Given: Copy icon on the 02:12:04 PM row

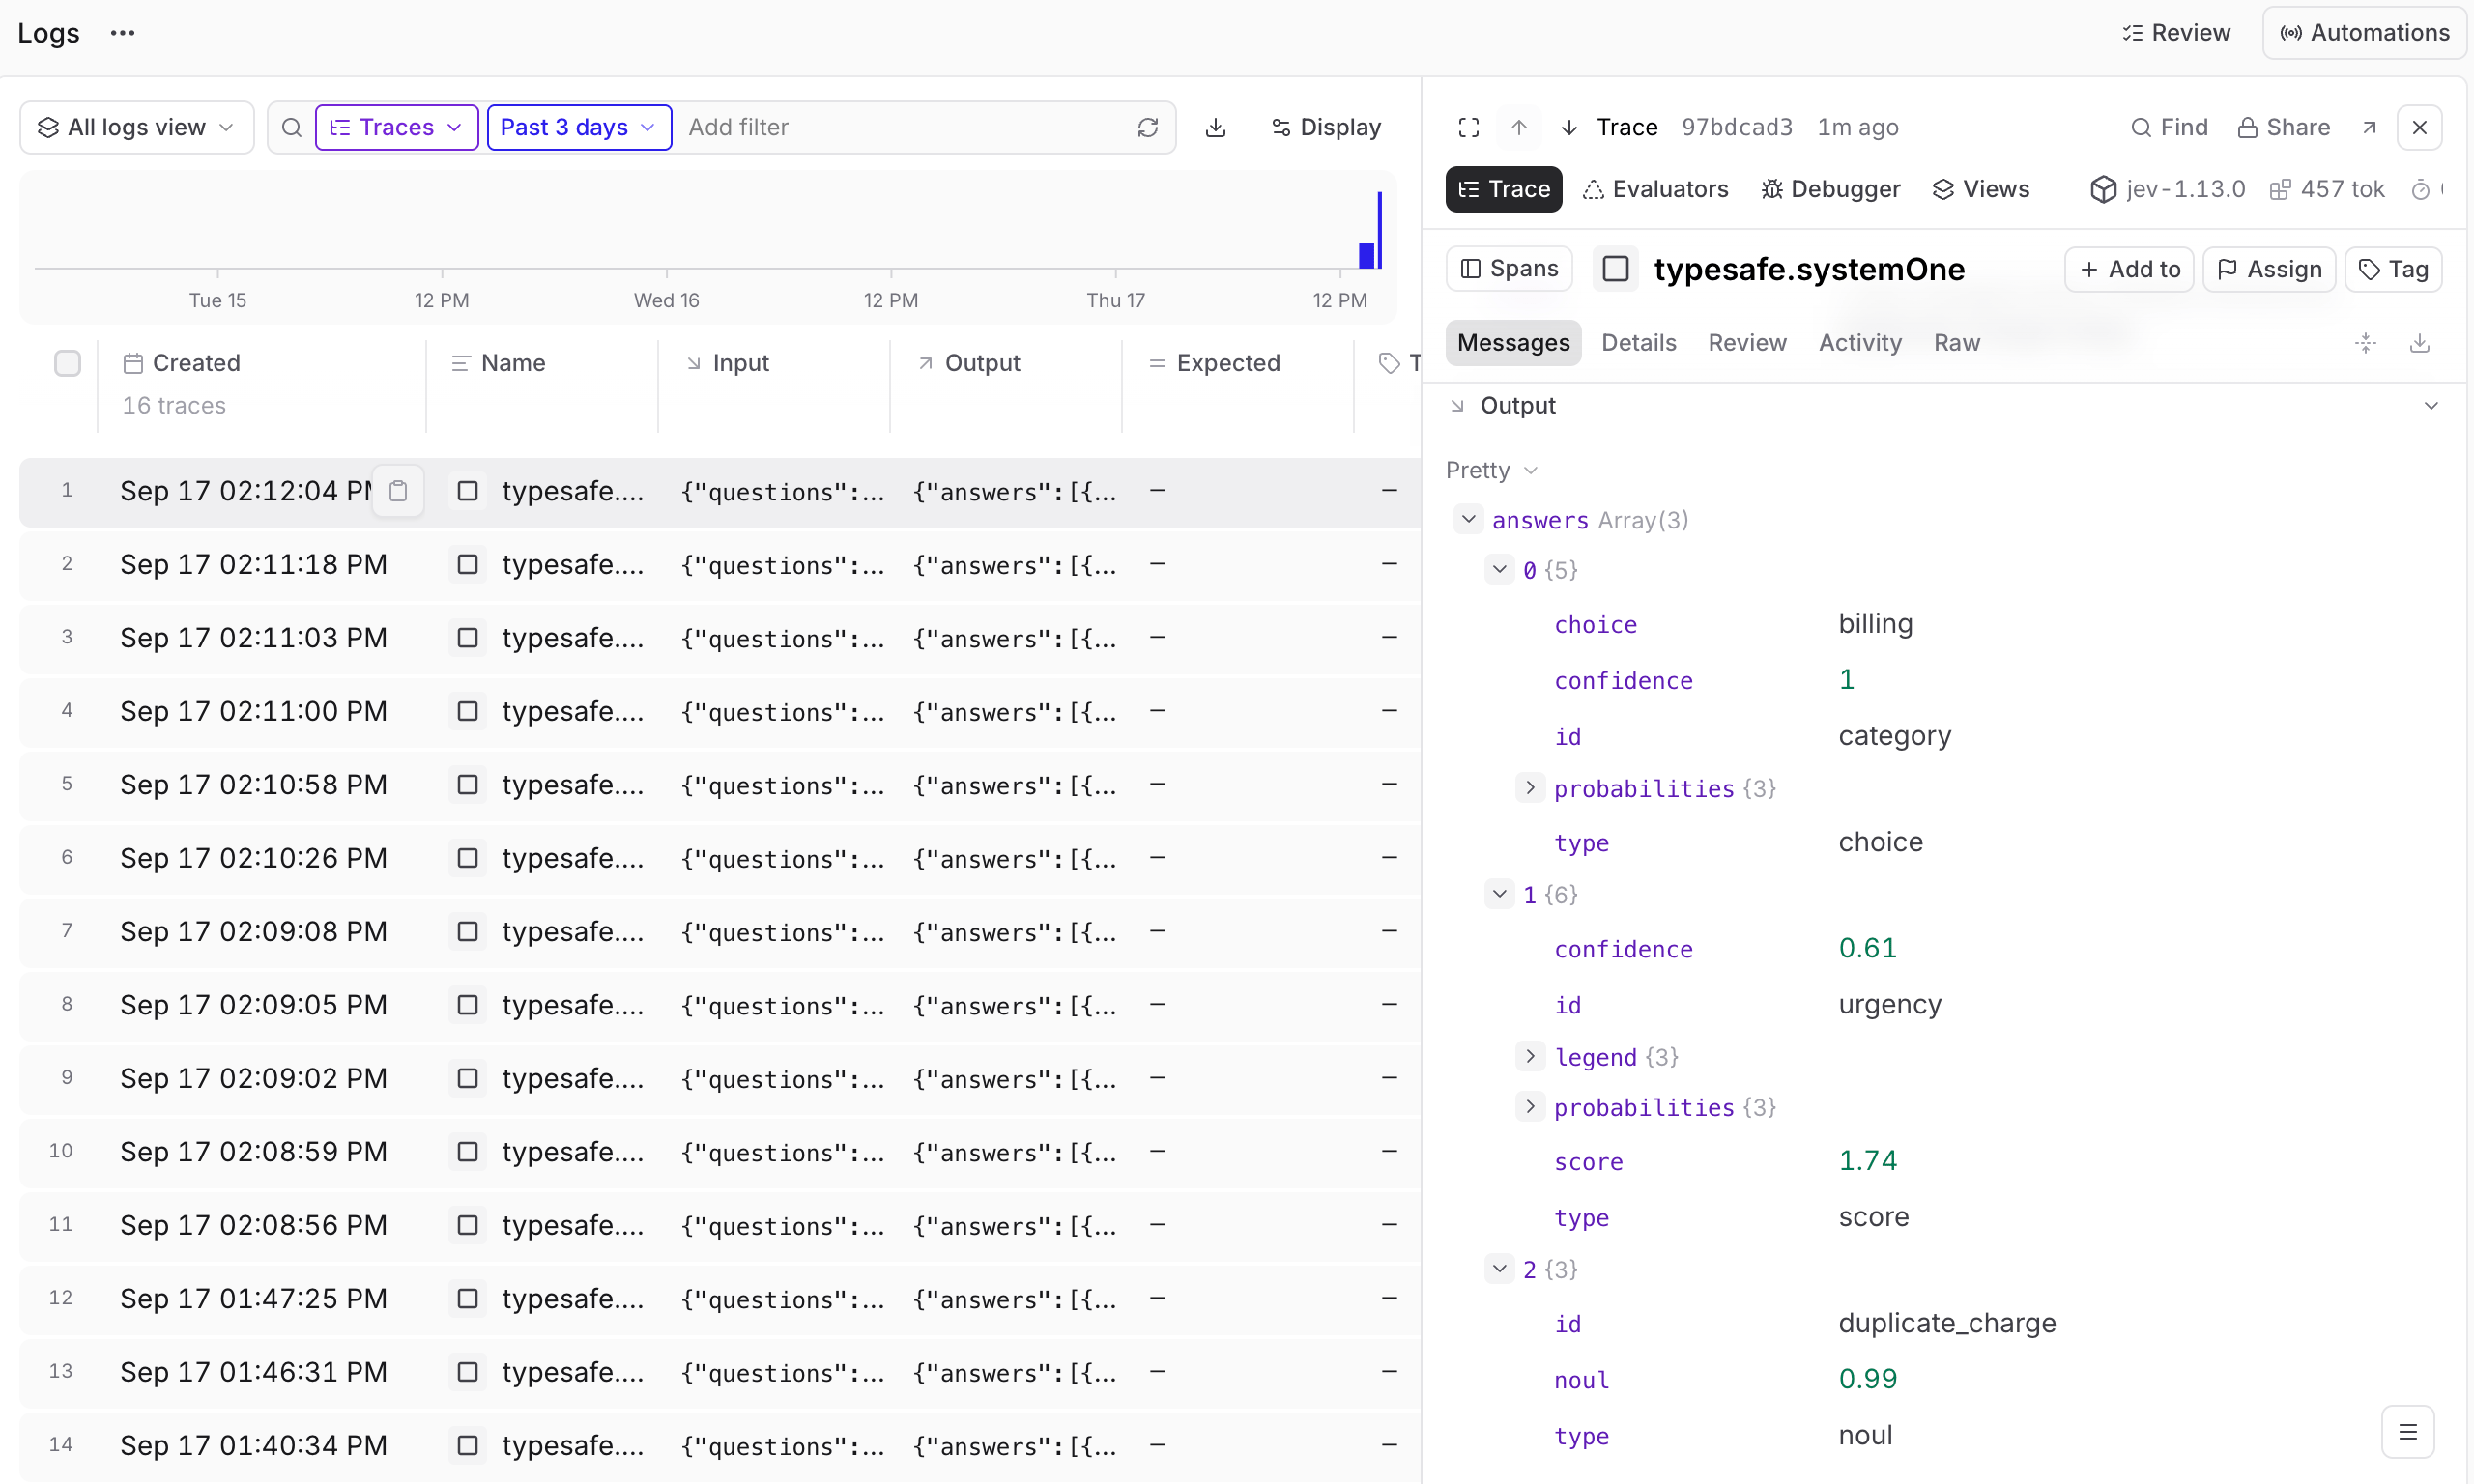Looking at the screenshot, I should click(398, 491).
